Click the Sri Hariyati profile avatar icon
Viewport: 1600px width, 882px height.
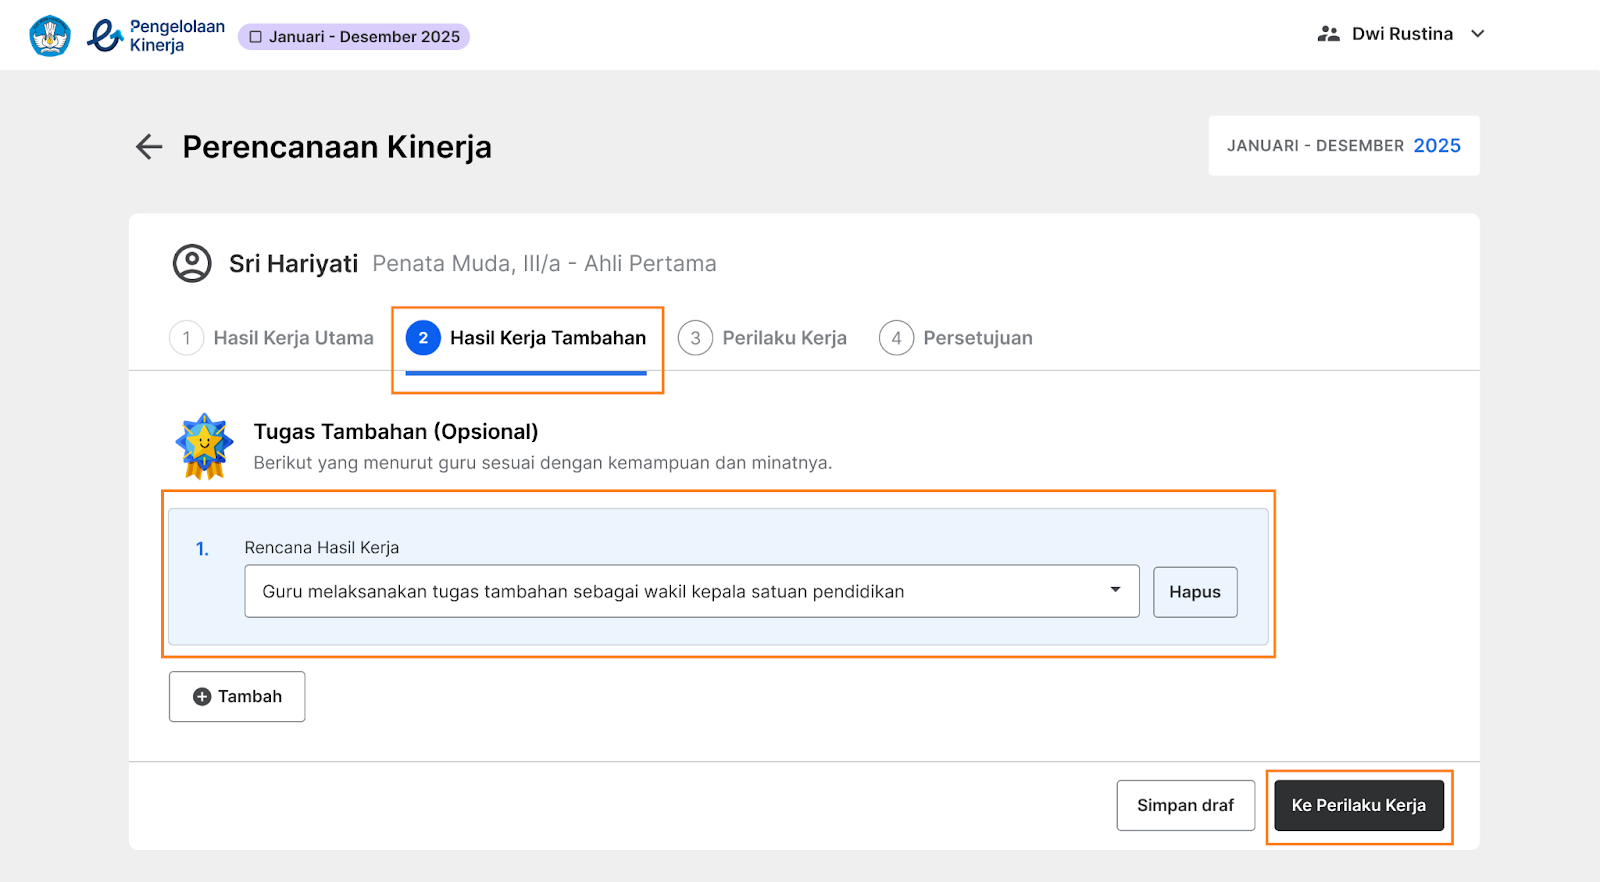tap(192, 264)
